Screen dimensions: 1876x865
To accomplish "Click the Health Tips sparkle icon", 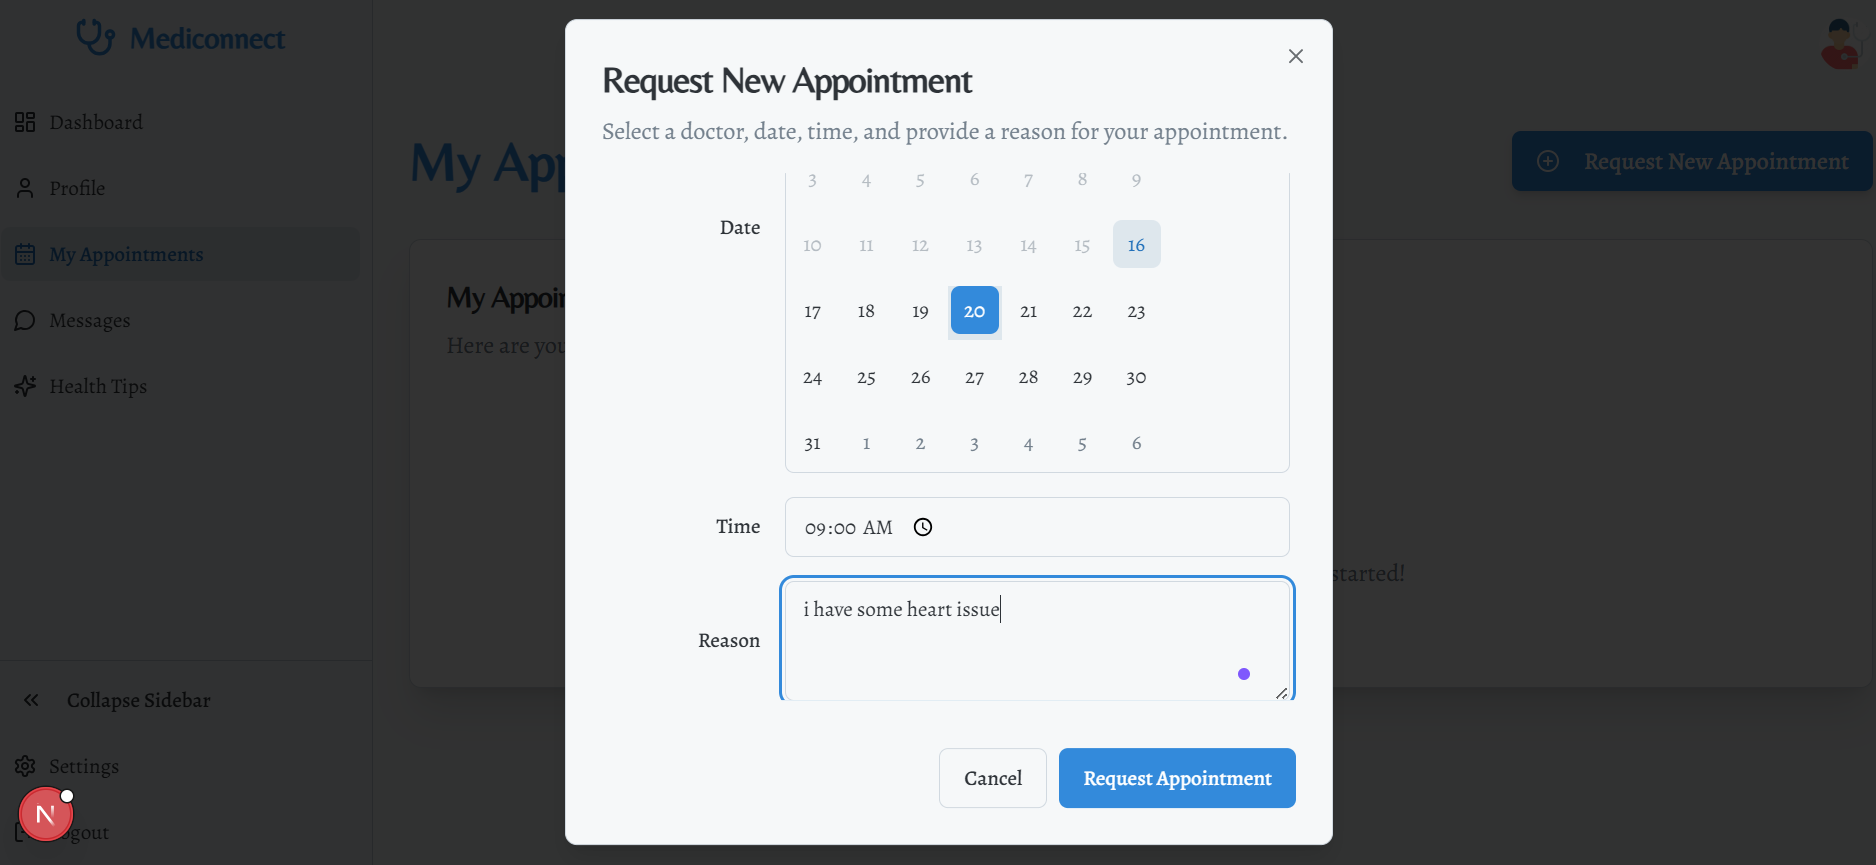I will click(25, 386).
